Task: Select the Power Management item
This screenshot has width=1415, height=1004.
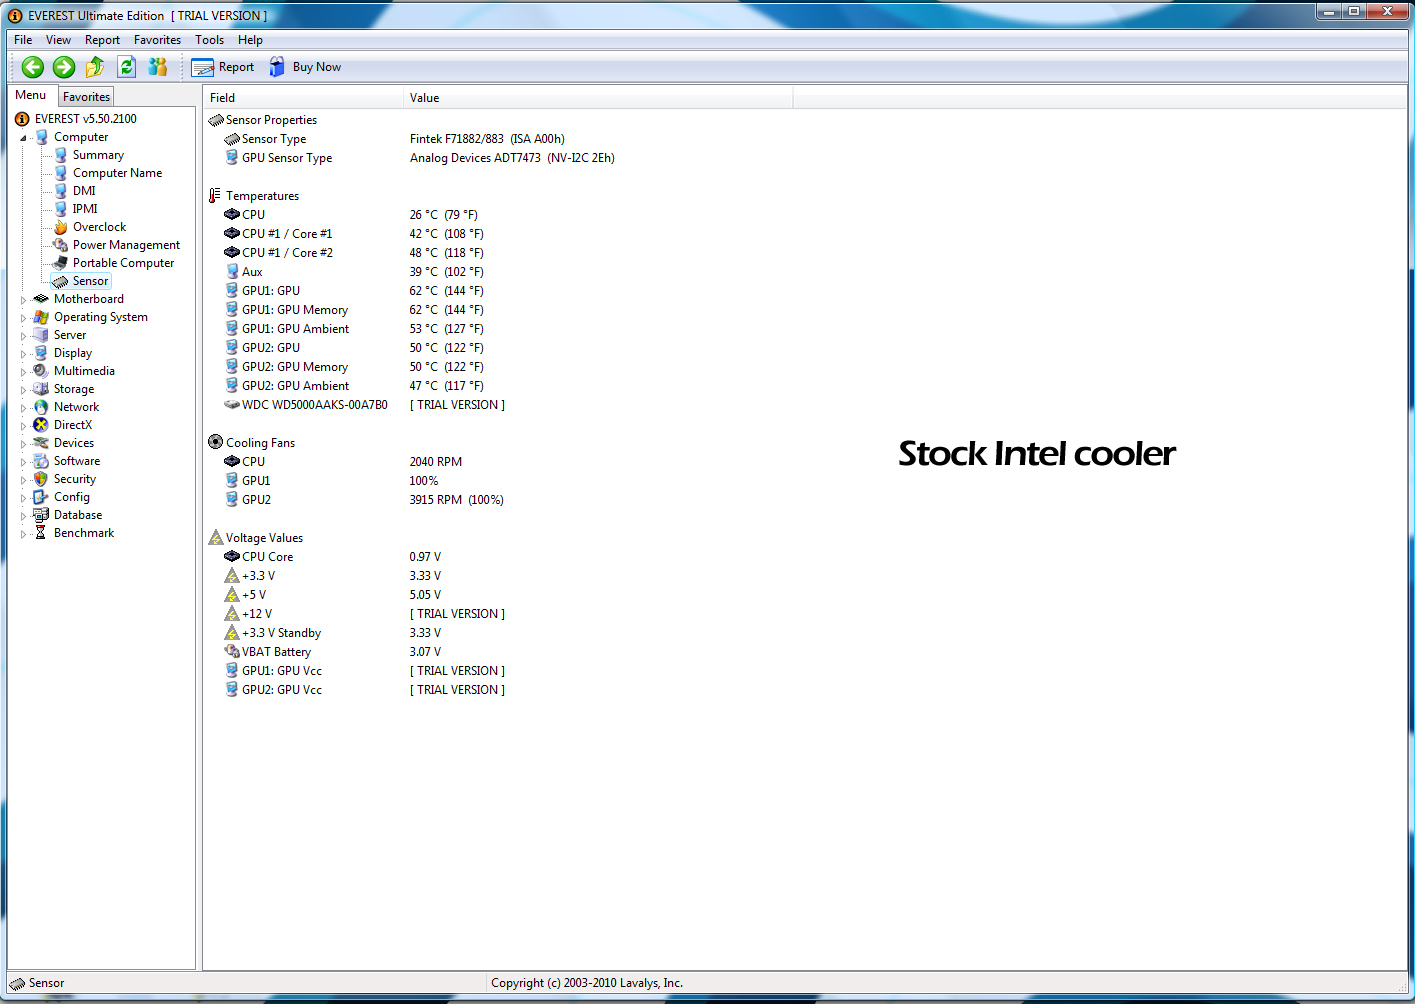Action: coord(126,245)
